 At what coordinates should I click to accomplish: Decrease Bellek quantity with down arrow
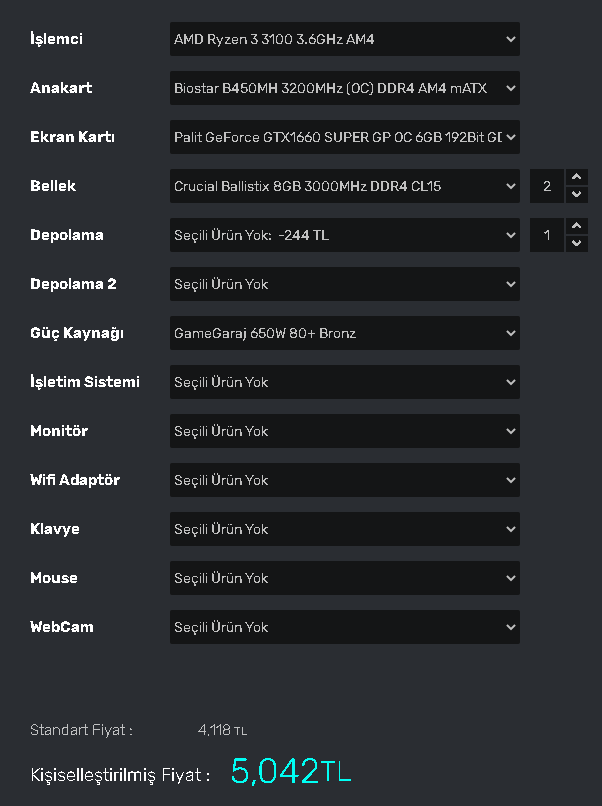point(576,194)
